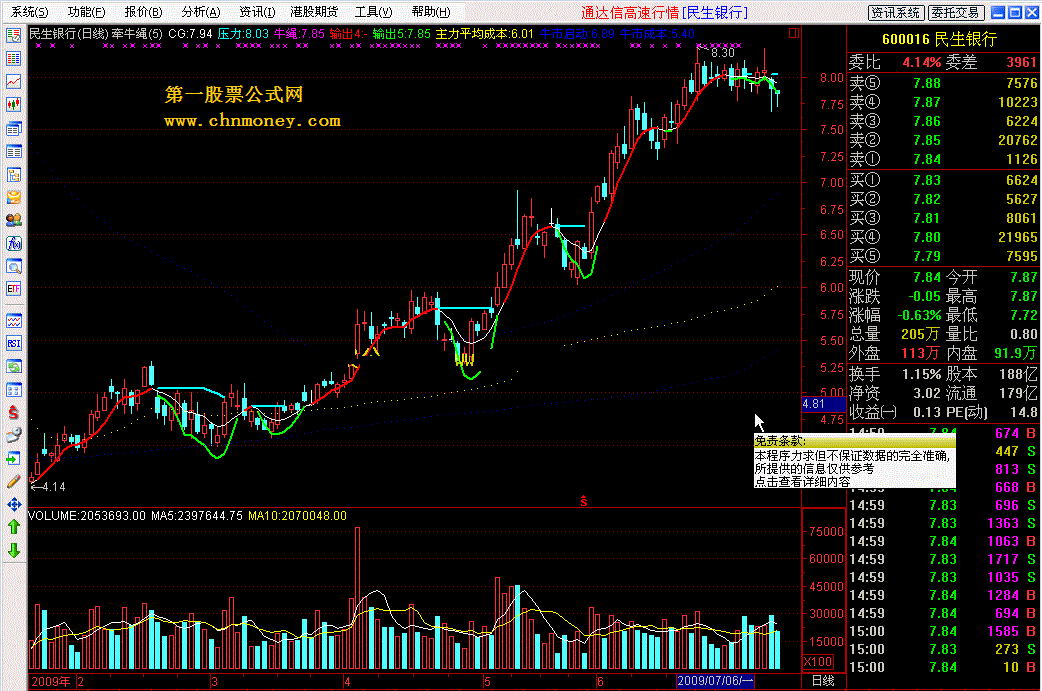Click the gold ingot icon in sidebar
Screen dimensions: 1042x691
click(x=13, y=197)
